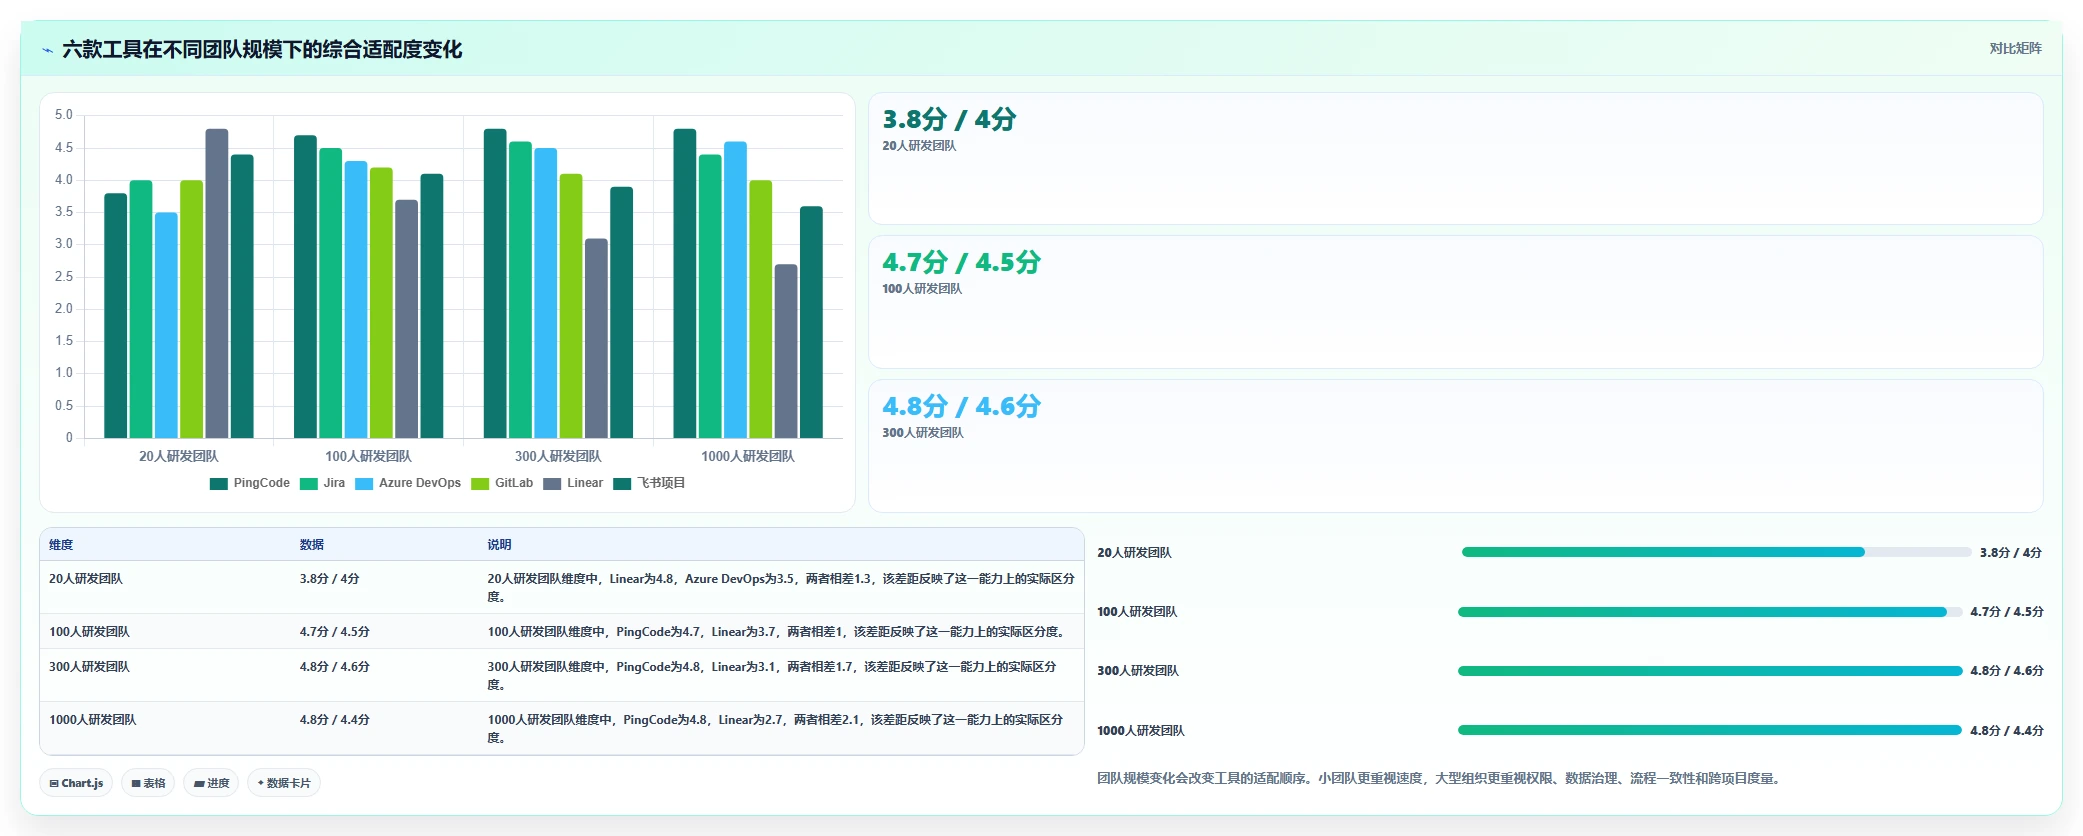Open the 4.8分 / 4.6分 data card

pos(1455,446)
